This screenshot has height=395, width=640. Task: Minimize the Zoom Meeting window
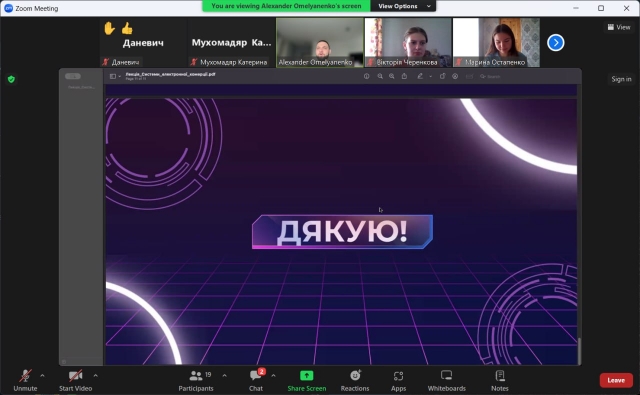[x=576, y=8]
